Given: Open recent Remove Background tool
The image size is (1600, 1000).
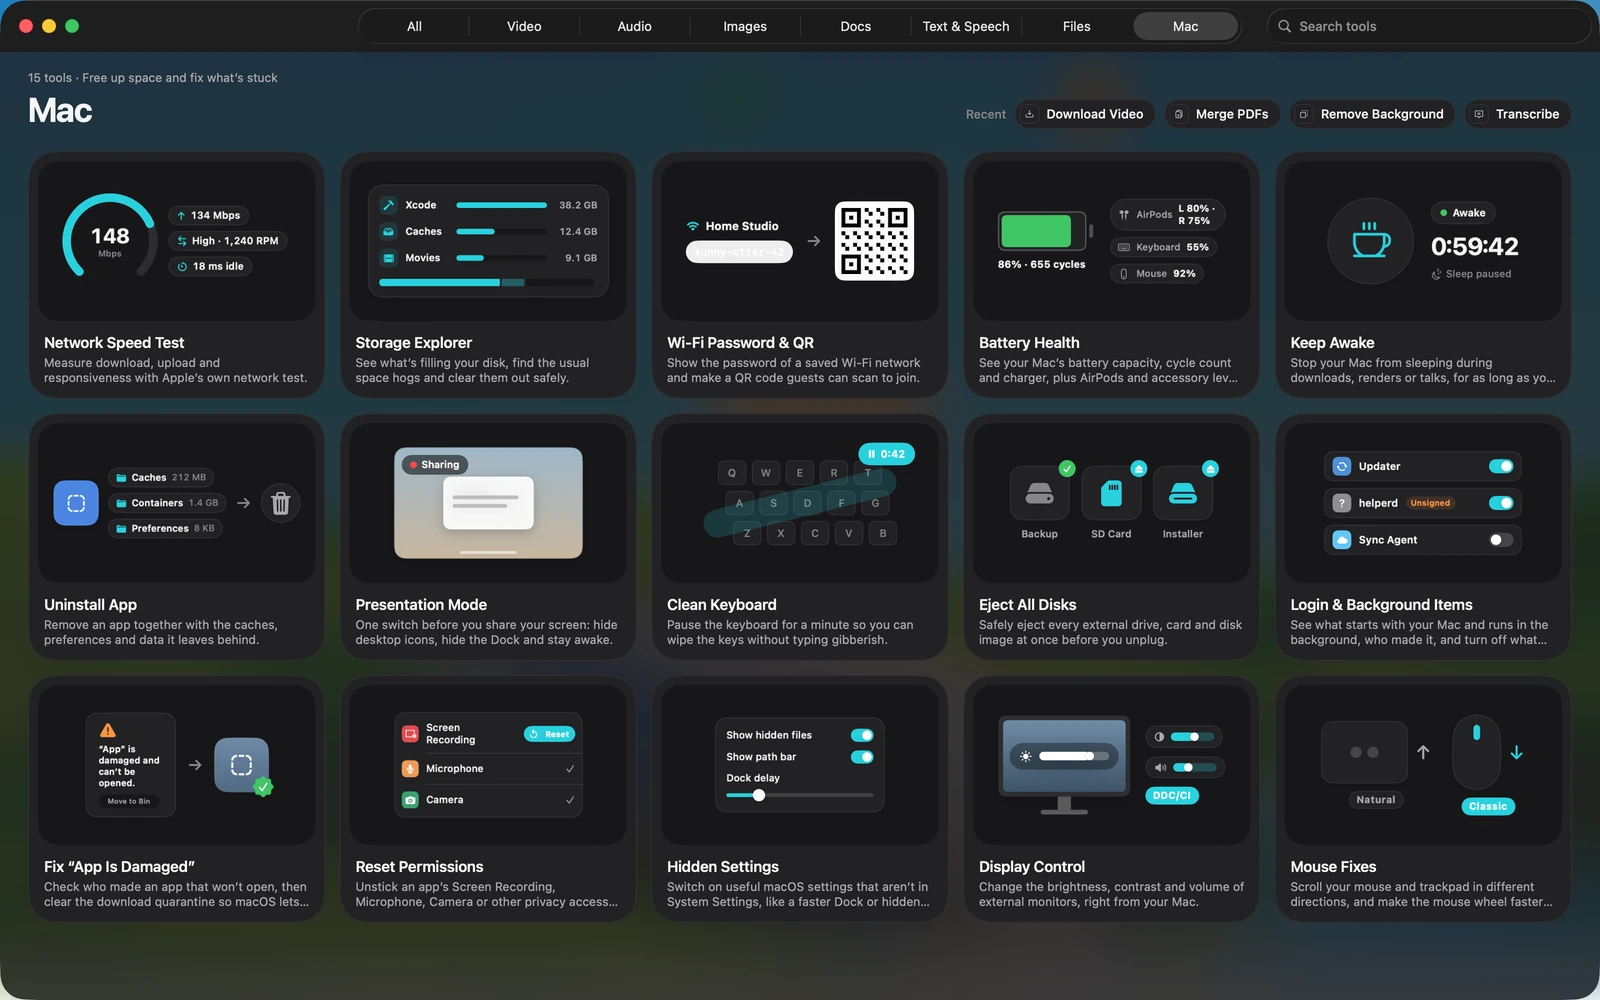Looking at the screenshot, I should click(1372, 114).
